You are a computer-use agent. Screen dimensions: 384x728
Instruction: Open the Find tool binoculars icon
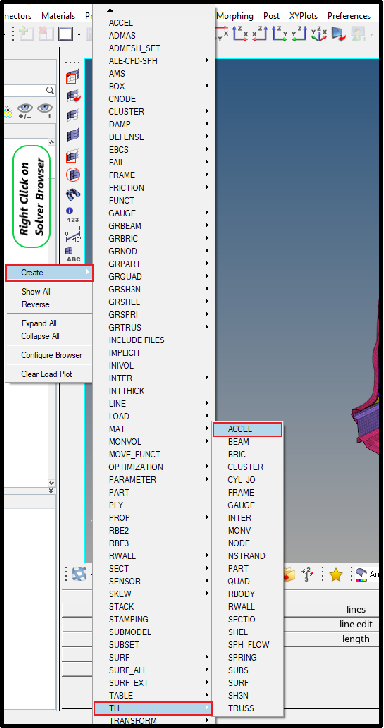click(x=72, y=194)
